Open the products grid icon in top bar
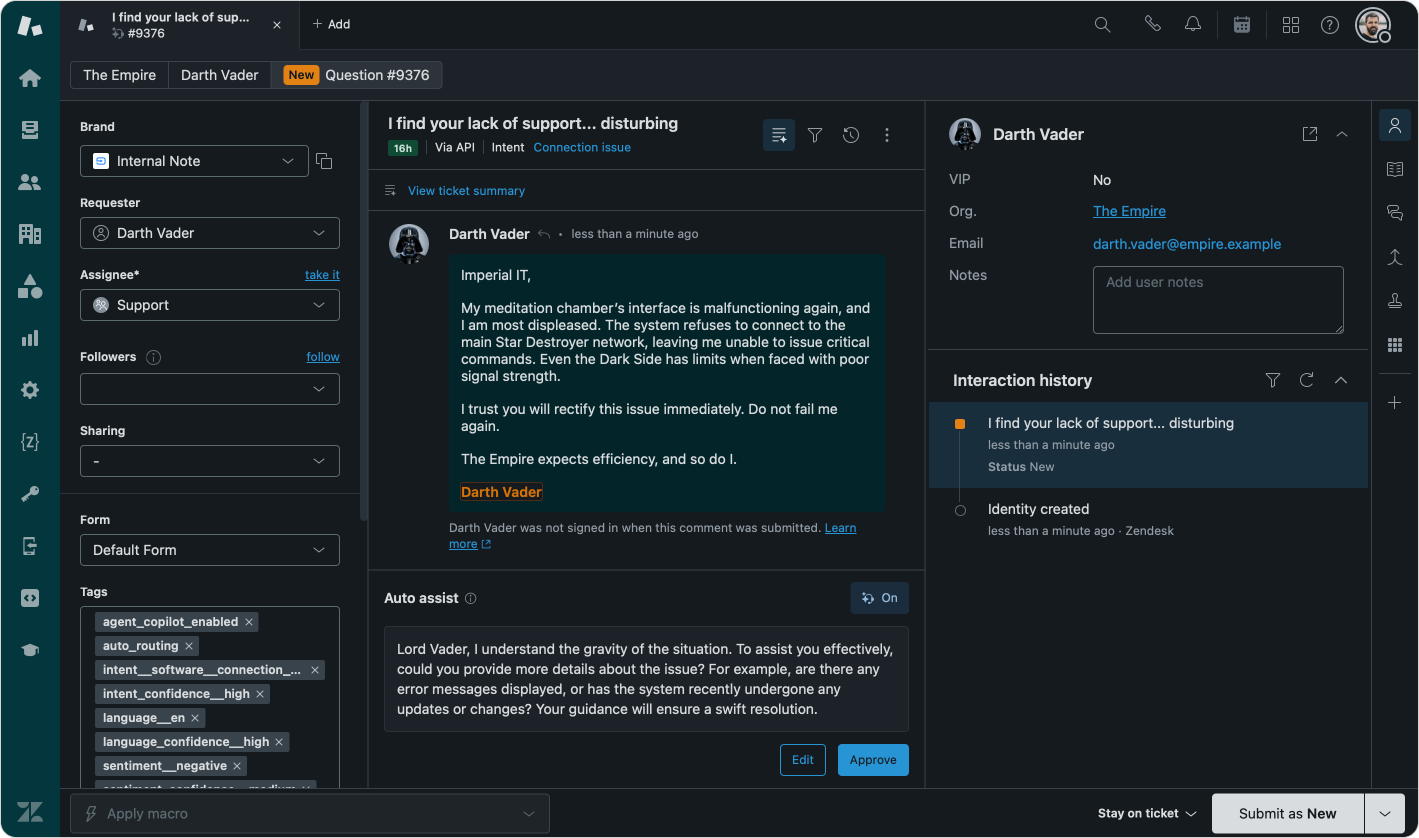1419x838 pixels. click(x=1291, y=25)
